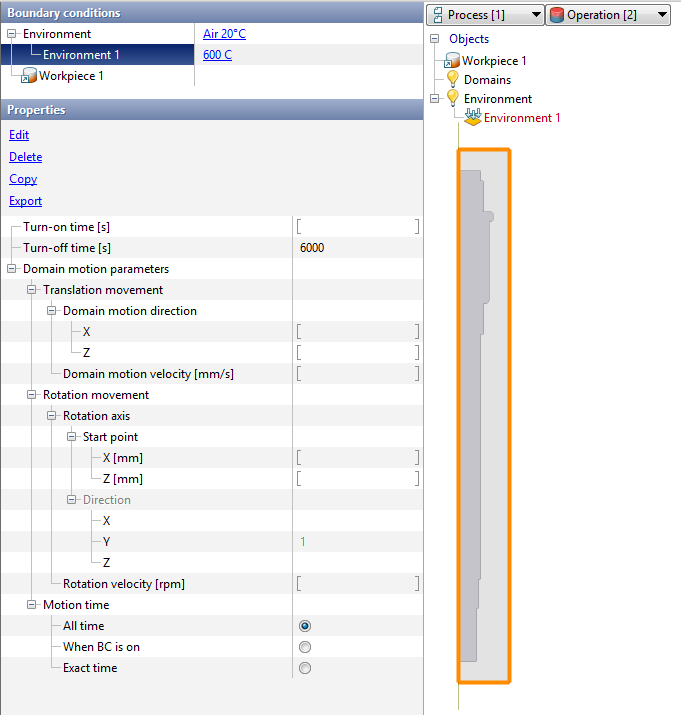The image size is (681, 715).
Task: Click the Operation dropdown icon
Action: click(x=557, y=15)
